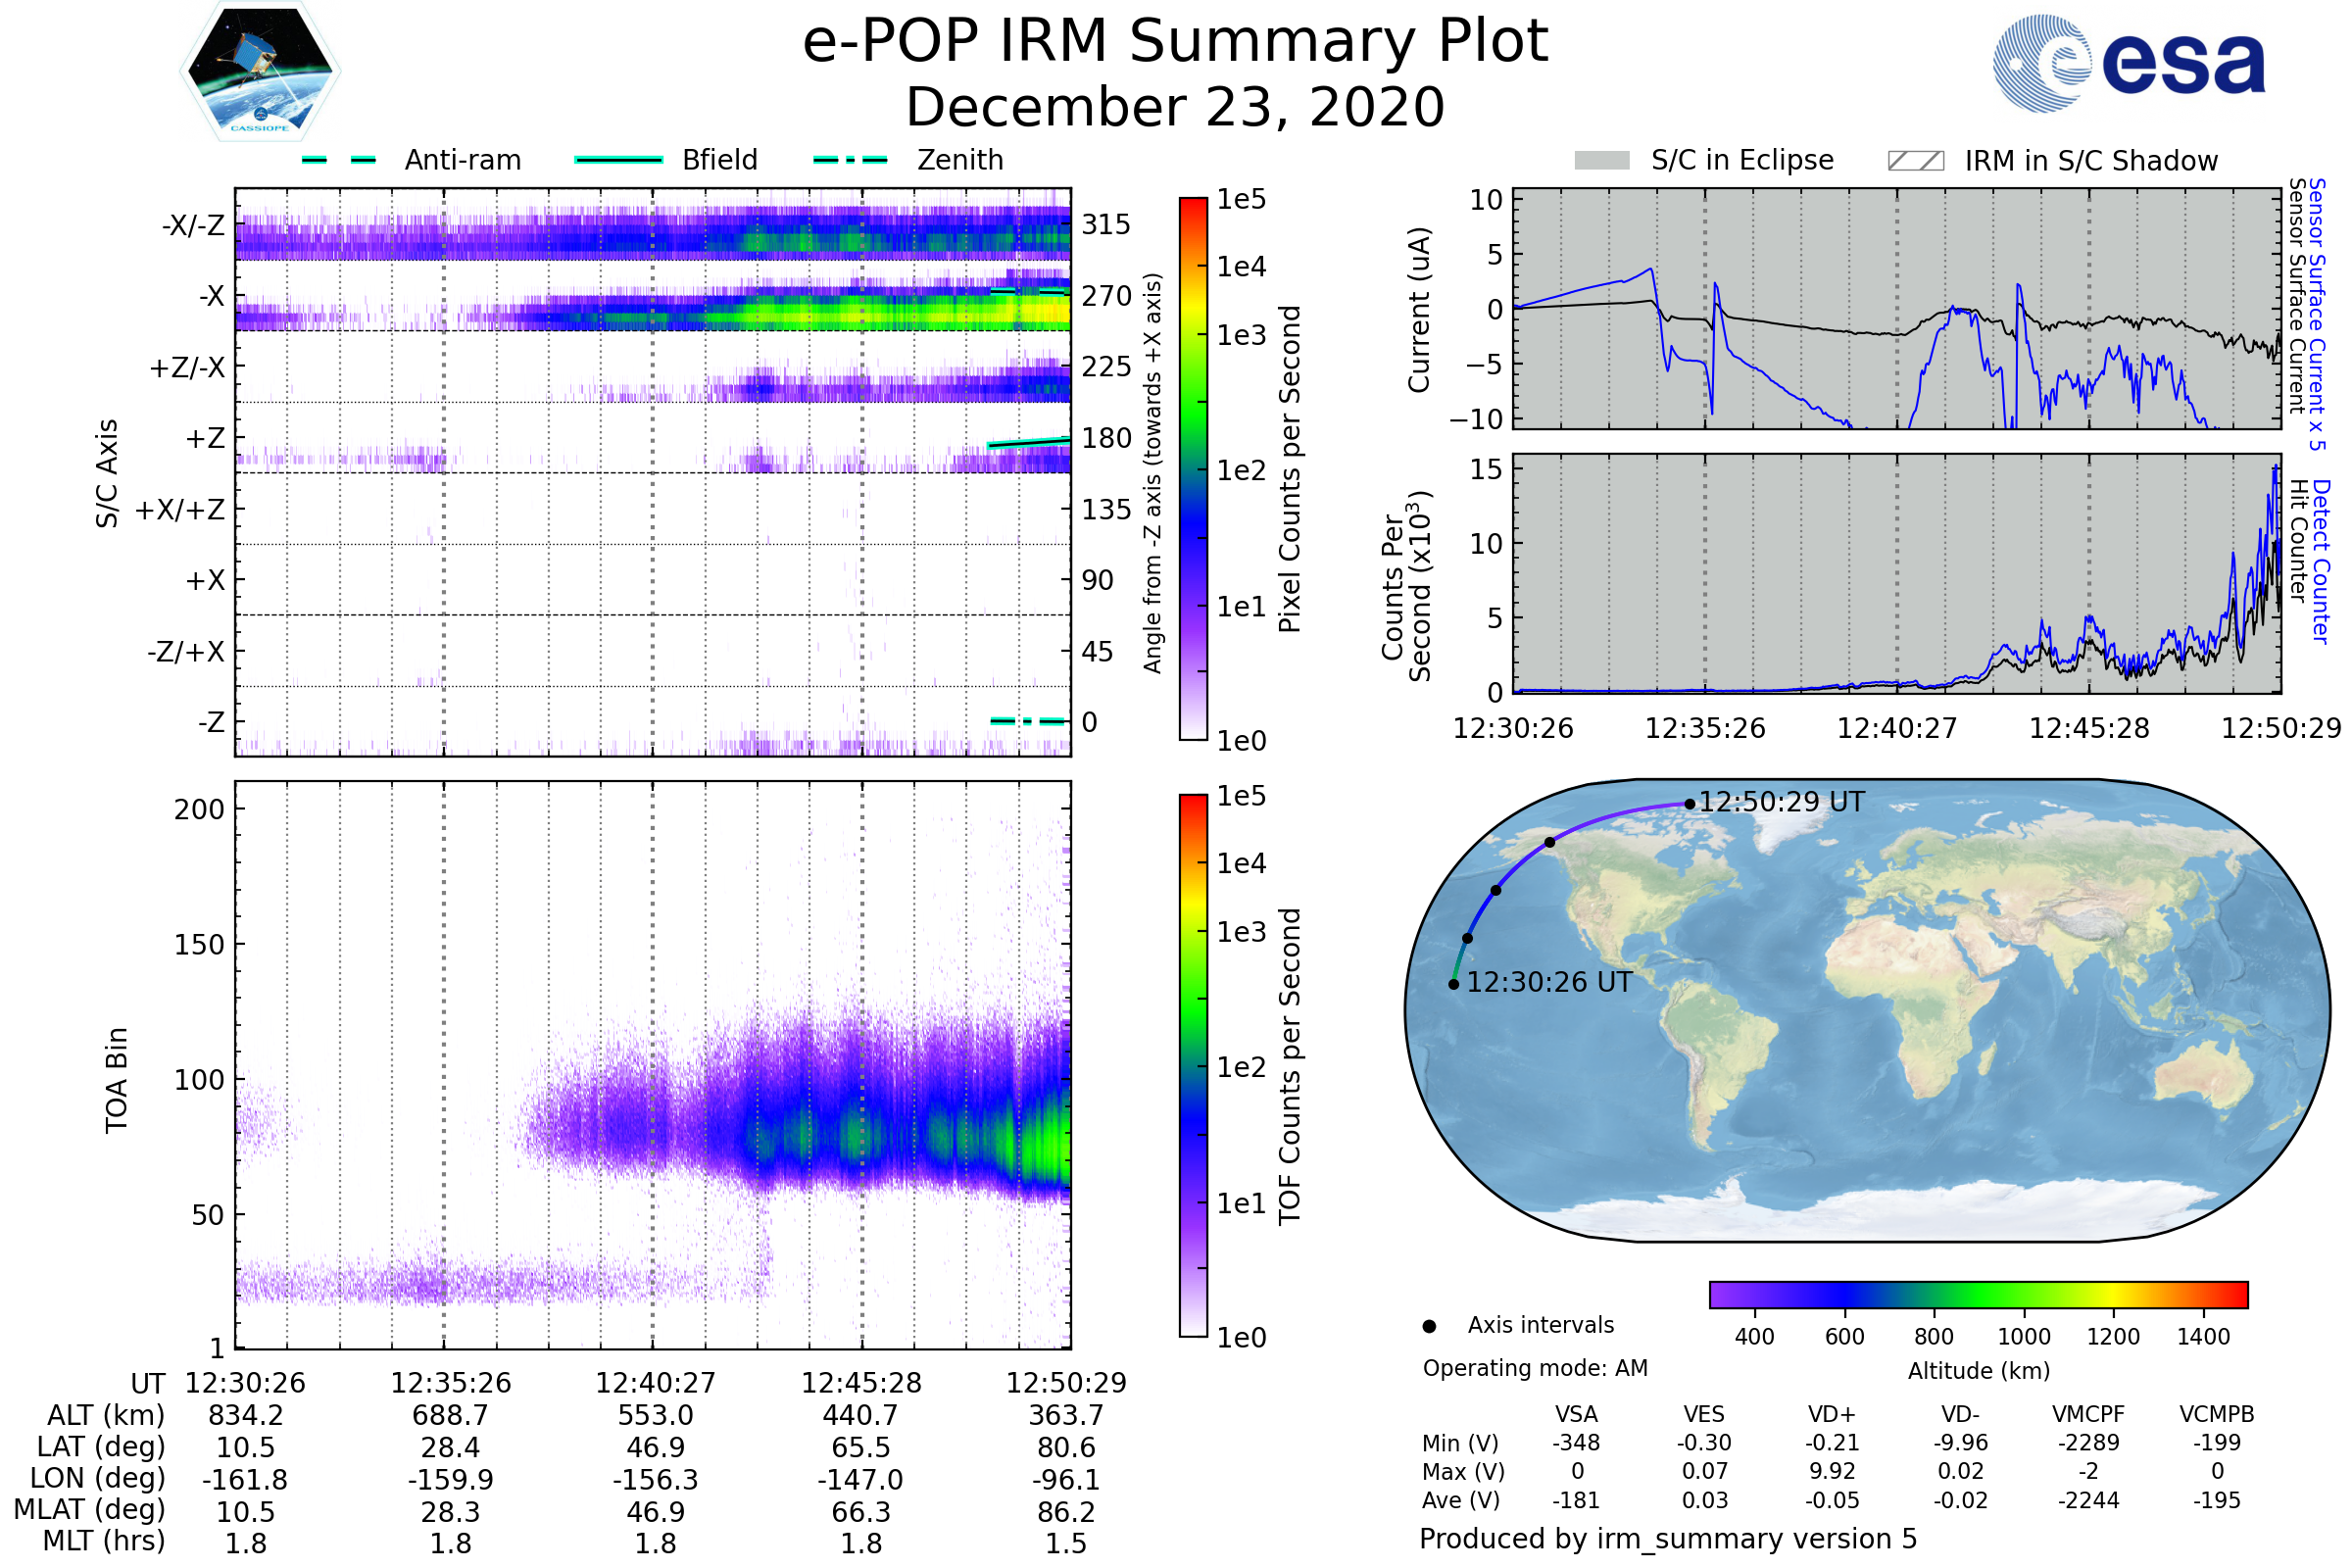Click the Pixel Counts per Second colorbar
The width and height of the screenshot is (2352, 1568).
click(x=1193, y=469)
